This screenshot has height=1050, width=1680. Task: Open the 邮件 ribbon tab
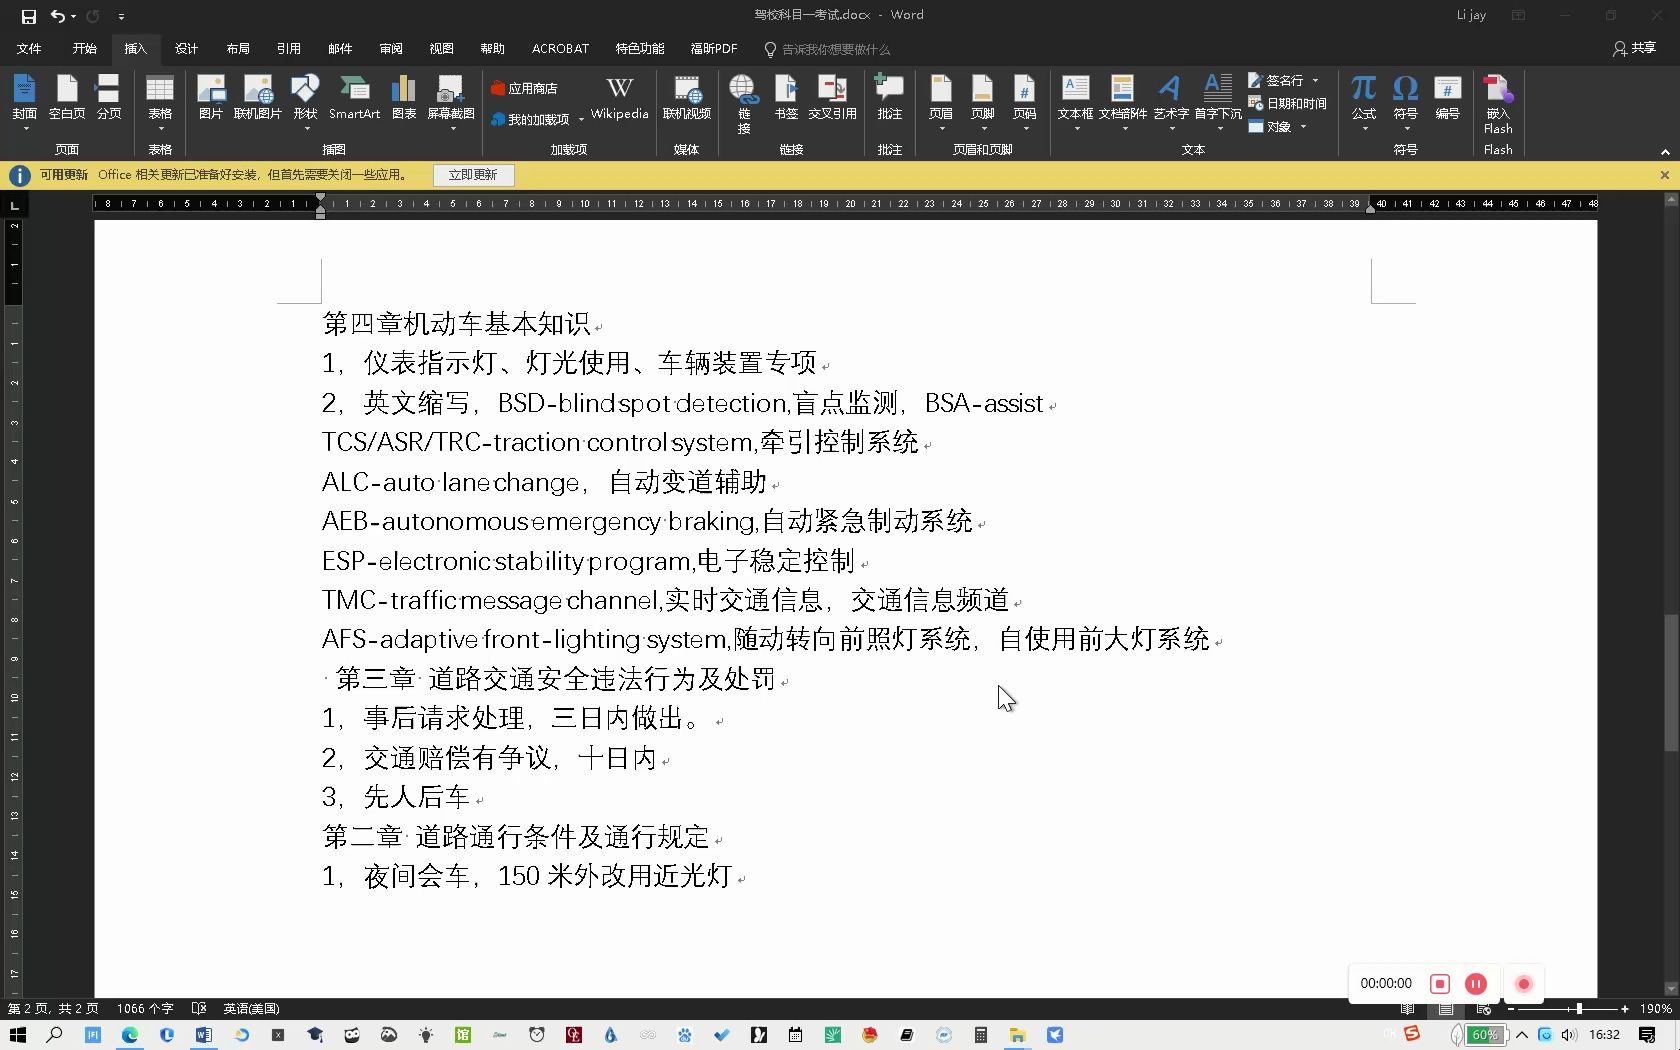[x=340, y=48]
